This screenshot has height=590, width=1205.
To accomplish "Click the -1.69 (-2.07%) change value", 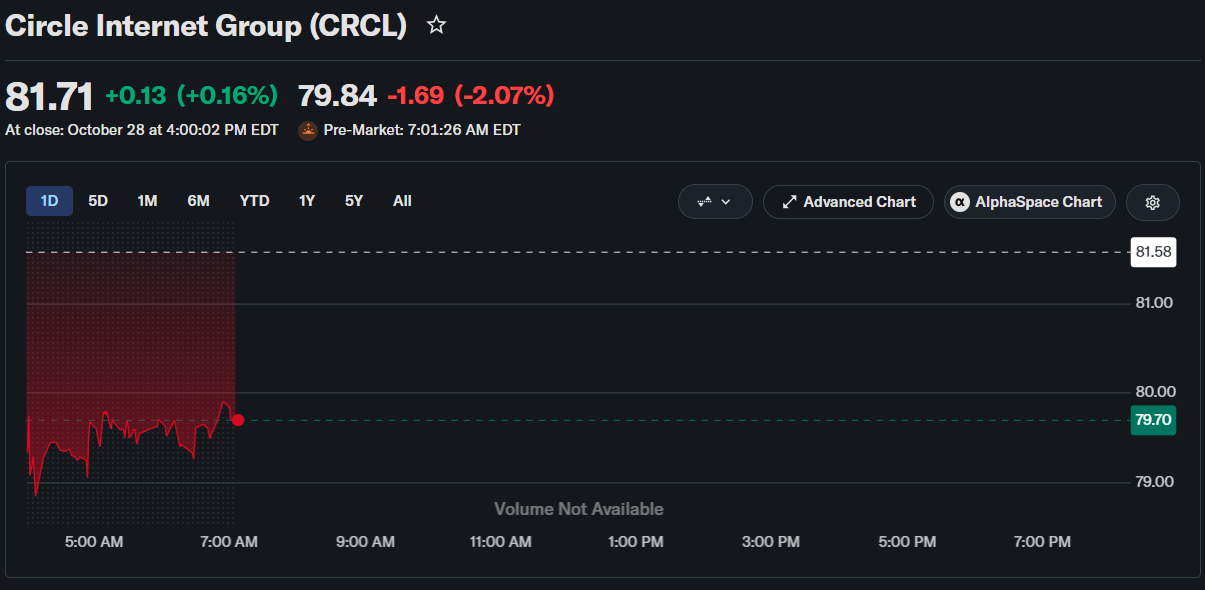I will point(470,96).
